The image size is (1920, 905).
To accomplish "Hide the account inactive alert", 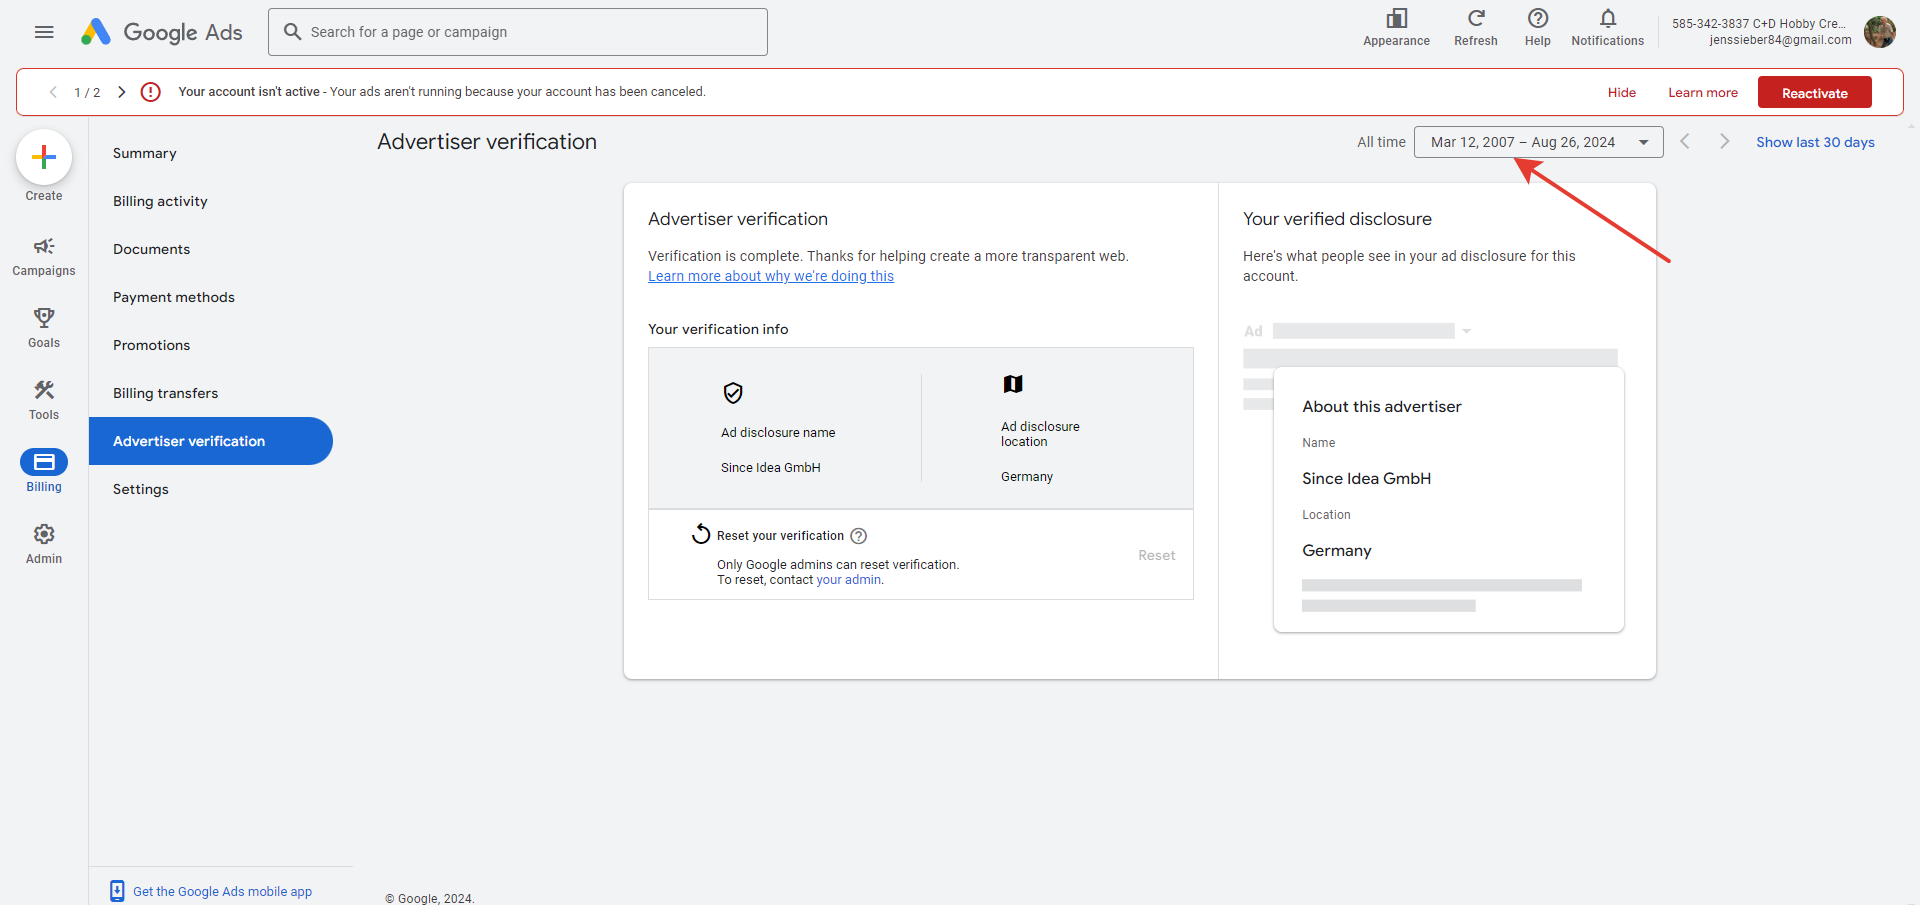I will (x=1622, y=92).
